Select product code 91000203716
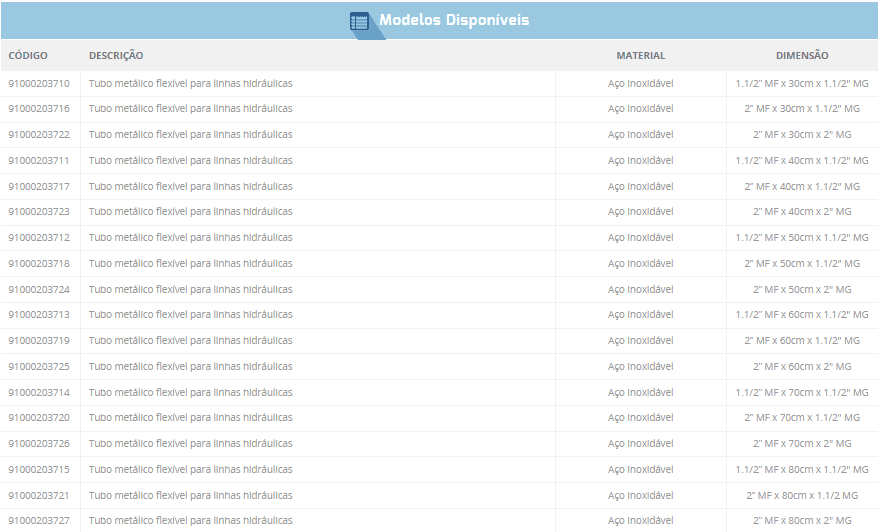879x532 pixels. 39,109
